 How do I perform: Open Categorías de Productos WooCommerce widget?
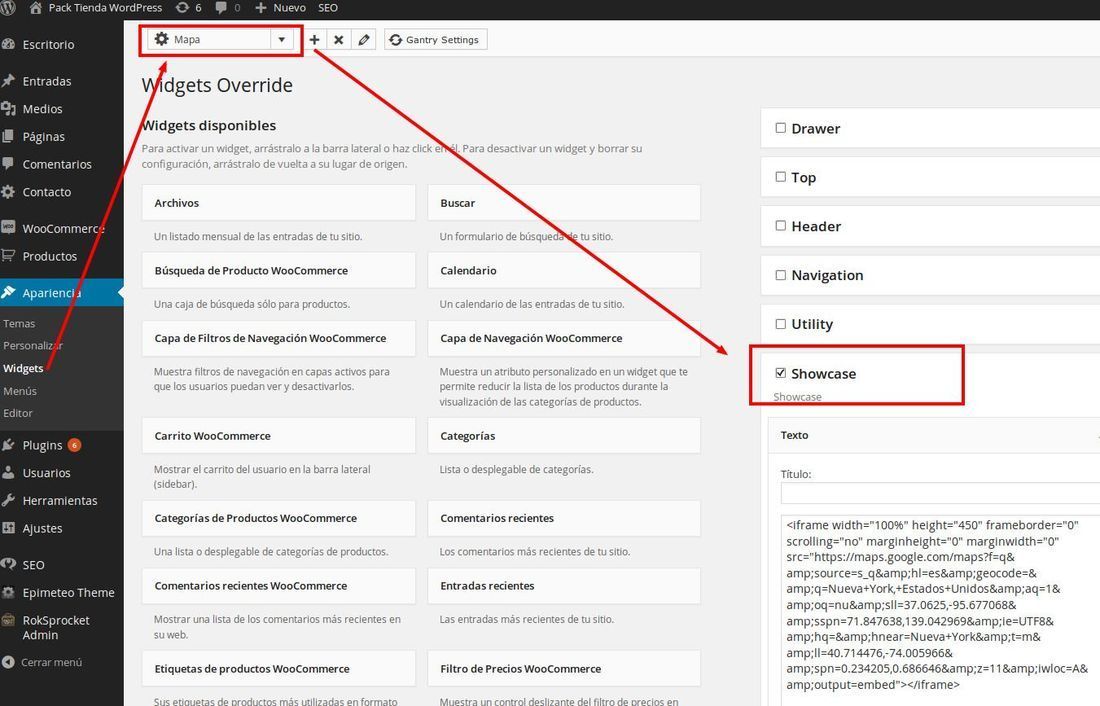coord(279,518)
